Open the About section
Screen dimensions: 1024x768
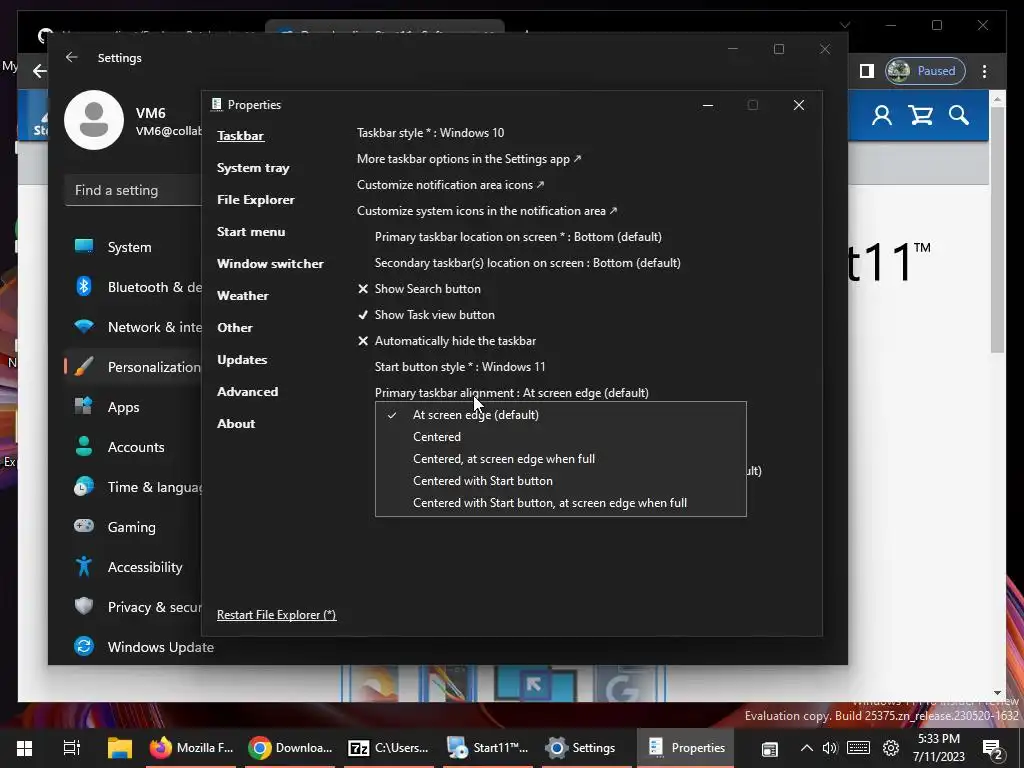236,424
